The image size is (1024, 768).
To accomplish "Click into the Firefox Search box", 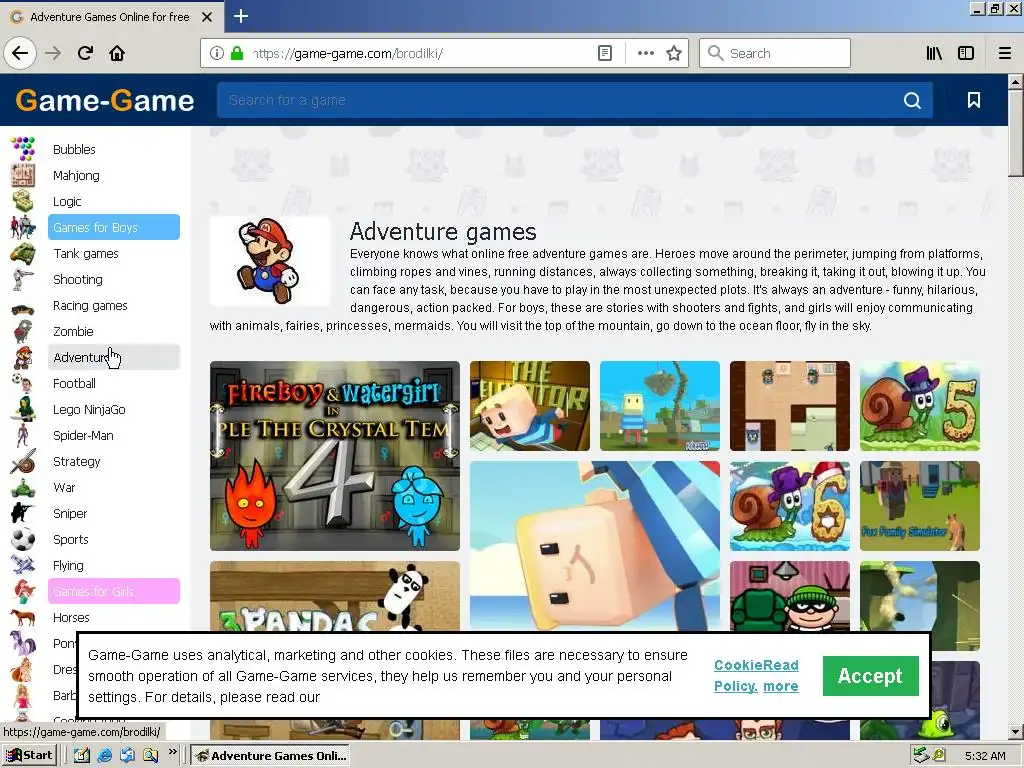I will [x=775, y=53].
